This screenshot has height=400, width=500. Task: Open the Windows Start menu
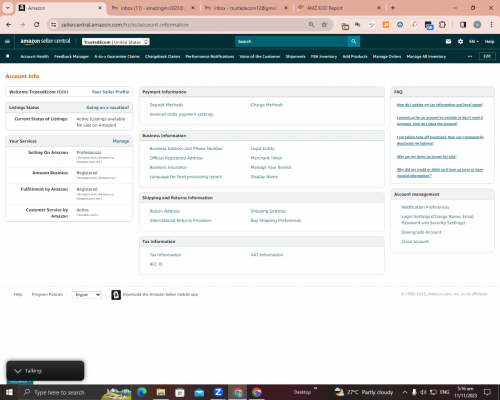9,392
